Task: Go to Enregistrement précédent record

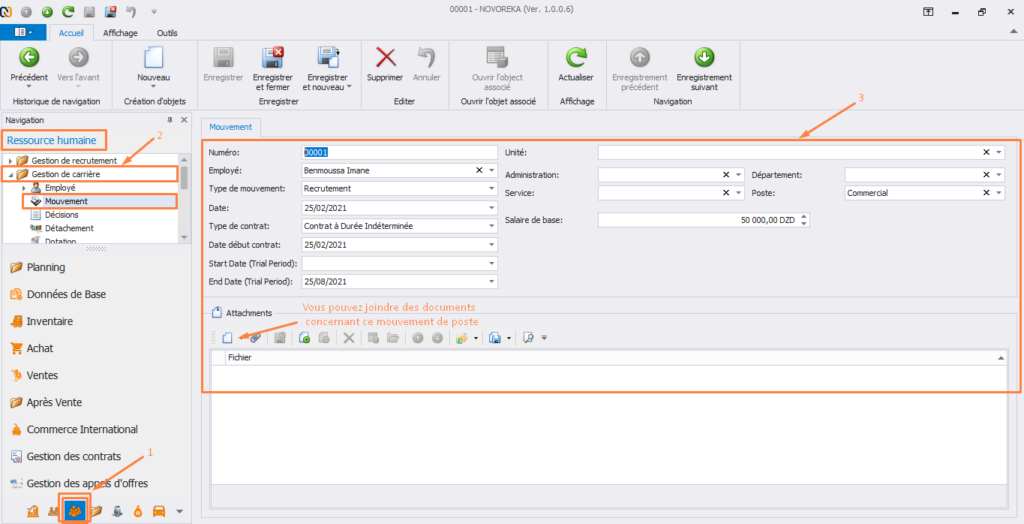Action: (x=639, y=69)
